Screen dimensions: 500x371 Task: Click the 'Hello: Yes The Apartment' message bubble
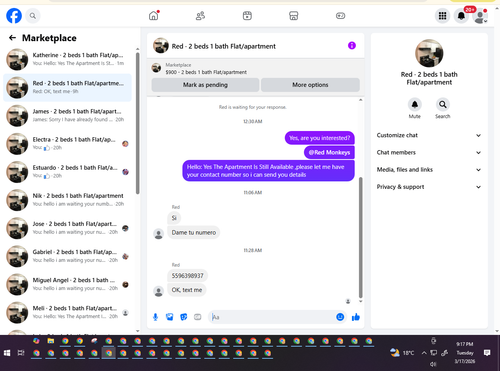pos(268,171)
